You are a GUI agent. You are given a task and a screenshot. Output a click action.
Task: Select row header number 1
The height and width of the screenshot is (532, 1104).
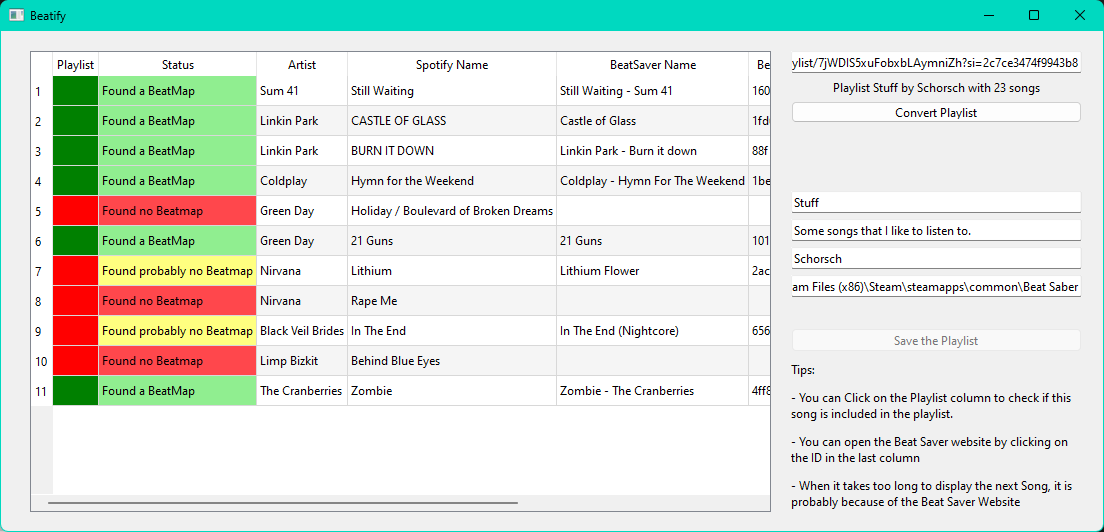42,91
